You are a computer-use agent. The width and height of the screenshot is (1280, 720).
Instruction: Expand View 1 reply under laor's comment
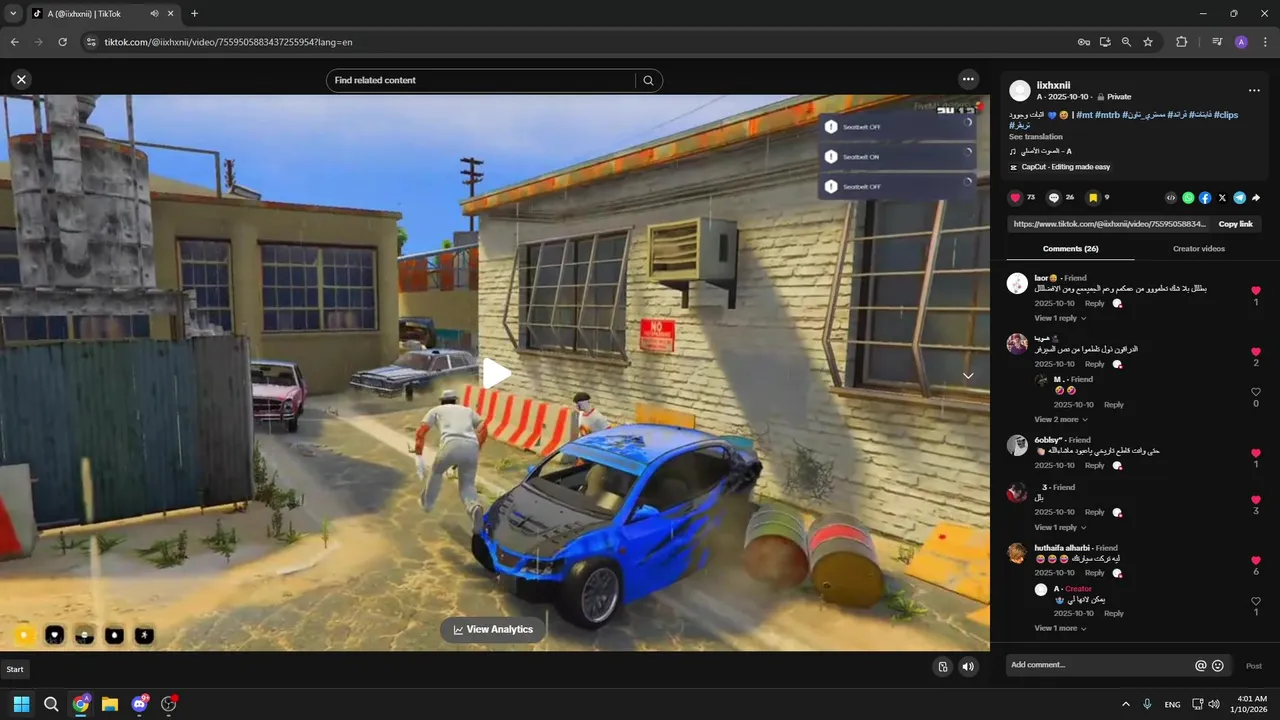1060,318
